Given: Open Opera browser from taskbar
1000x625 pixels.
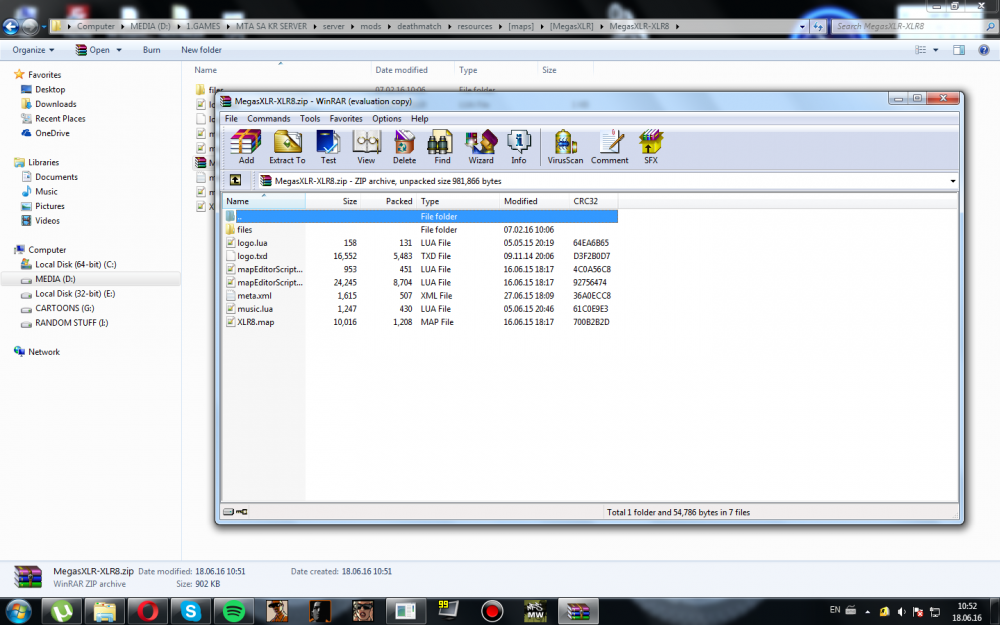Looking at the screenshot, I should coord(147,612).
